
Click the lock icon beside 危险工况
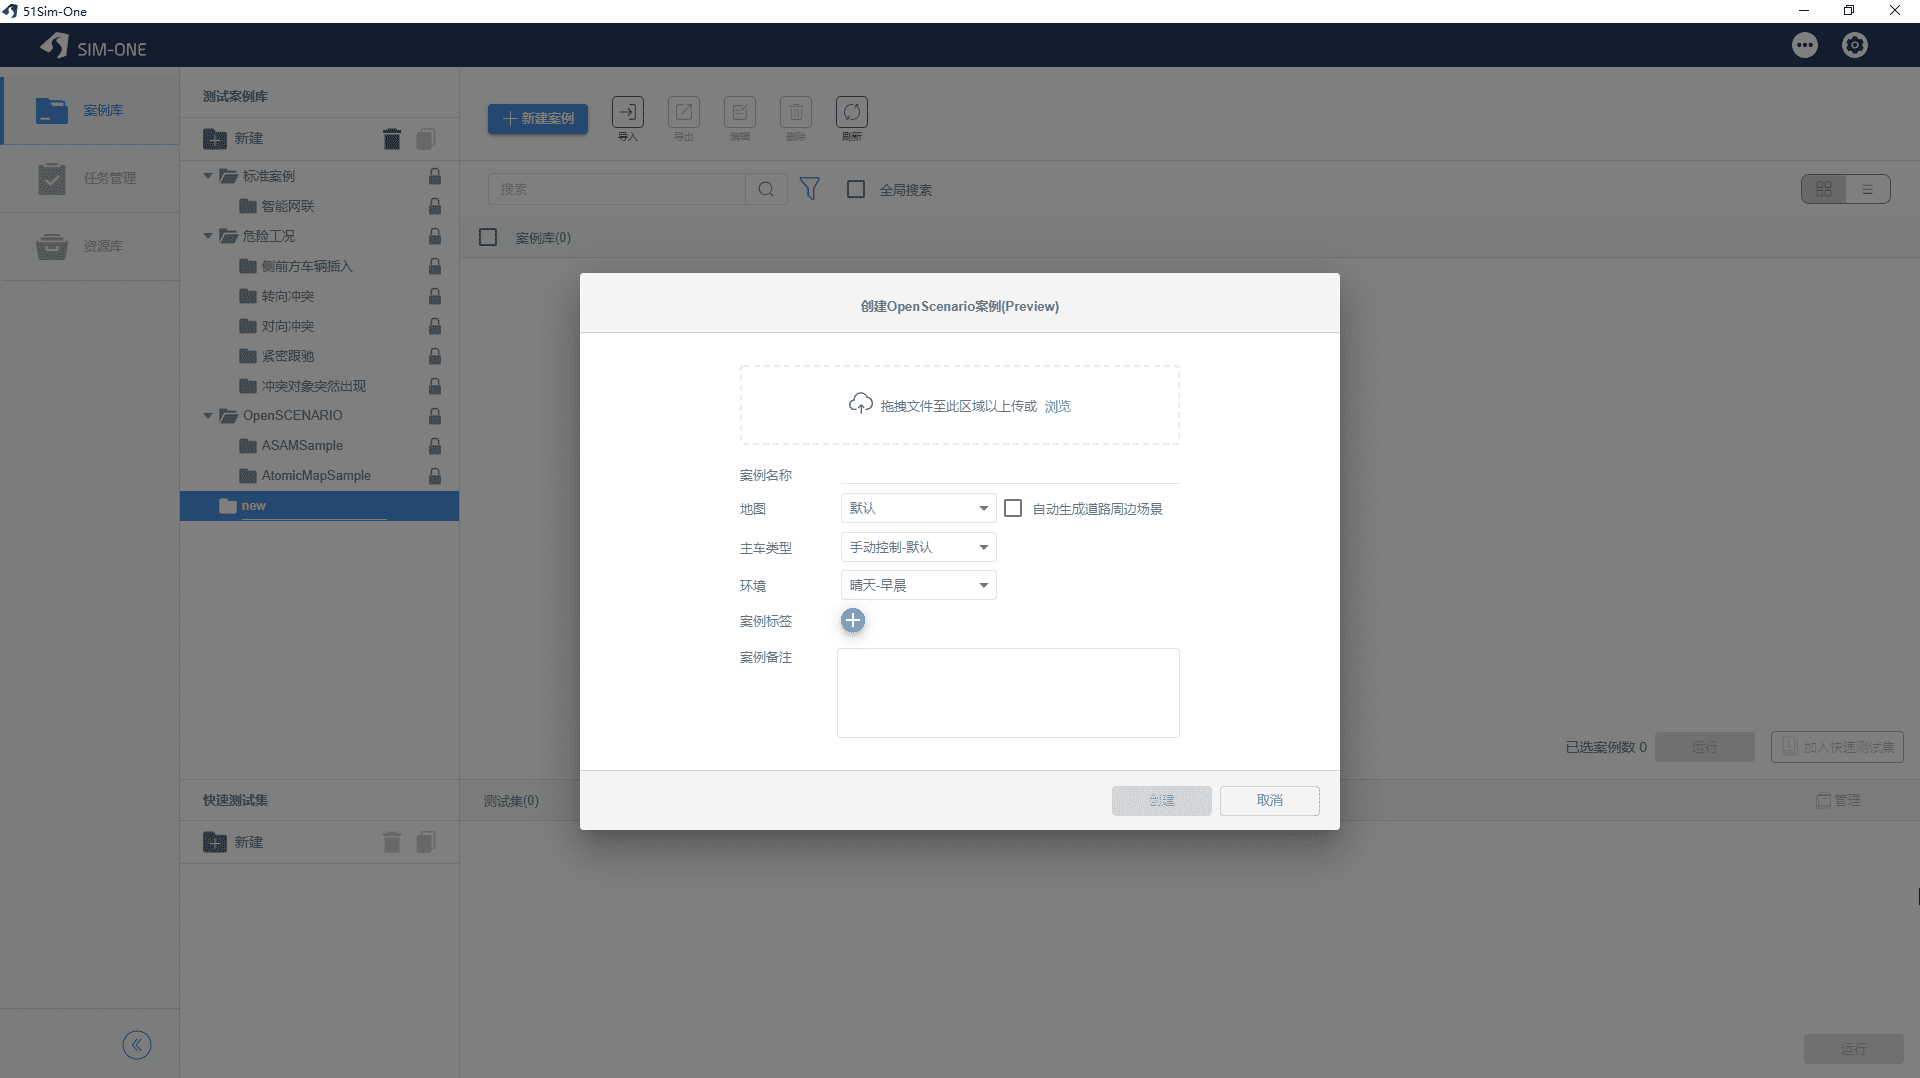click(435, 236)
